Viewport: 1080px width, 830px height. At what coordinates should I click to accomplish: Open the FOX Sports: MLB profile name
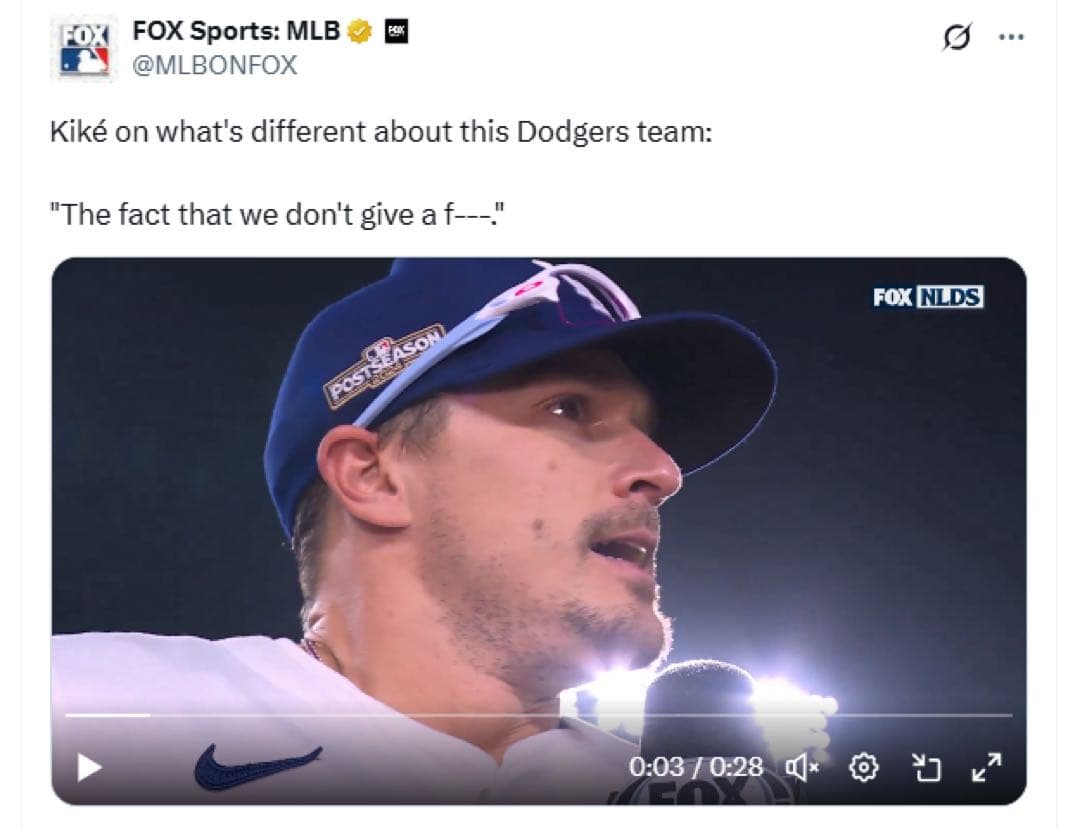[x=236, y=32]
